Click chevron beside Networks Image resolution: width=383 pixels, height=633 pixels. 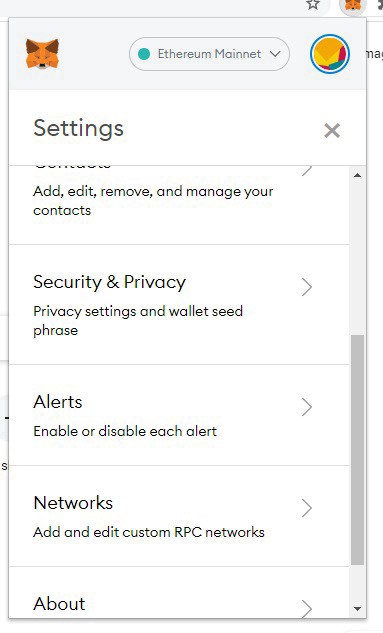(x=307, y=508)
